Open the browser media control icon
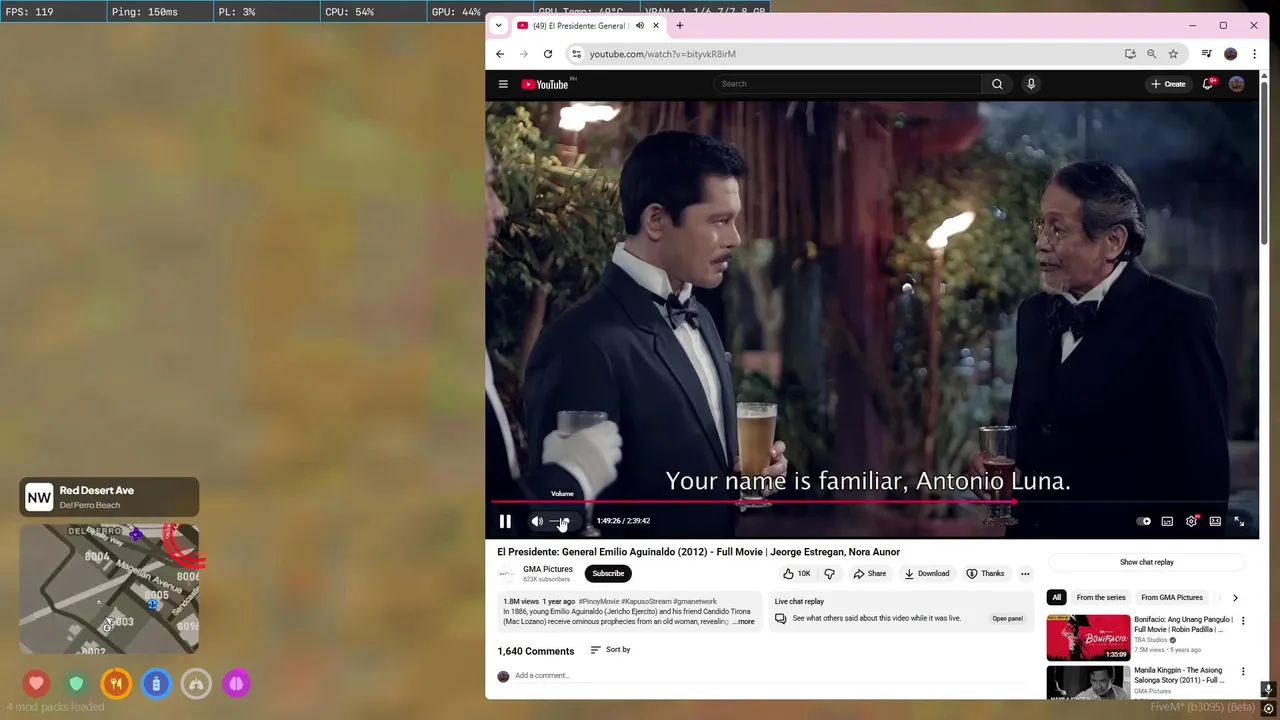Screen dimensions: 1280x720 click(1207, 54)
